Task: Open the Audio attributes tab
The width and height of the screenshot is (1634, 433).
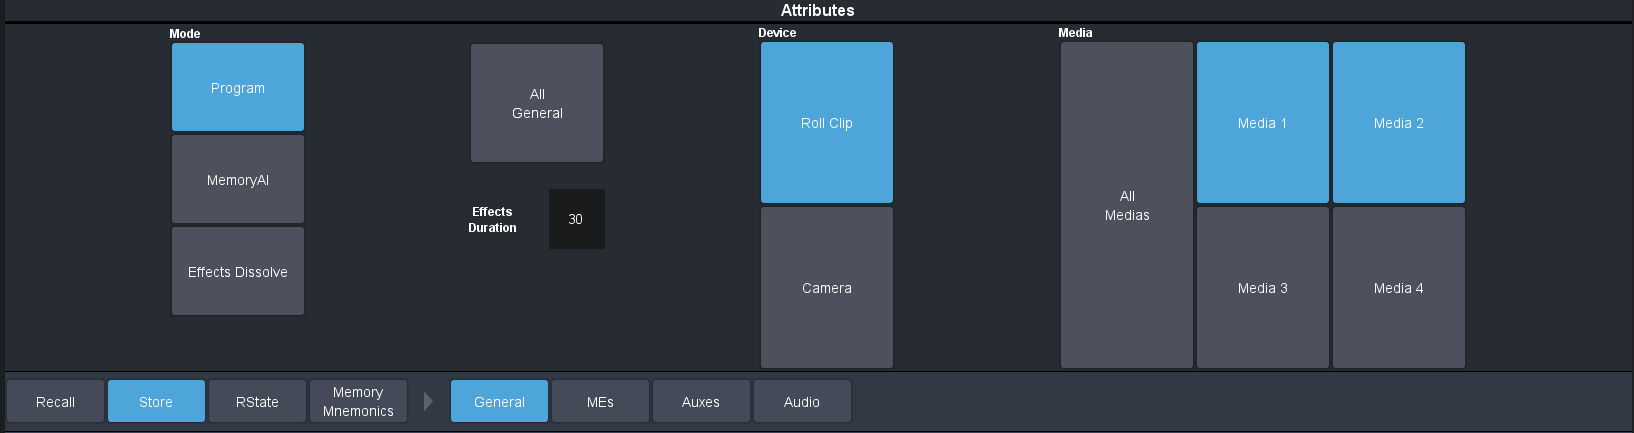Action: point(802,401)
